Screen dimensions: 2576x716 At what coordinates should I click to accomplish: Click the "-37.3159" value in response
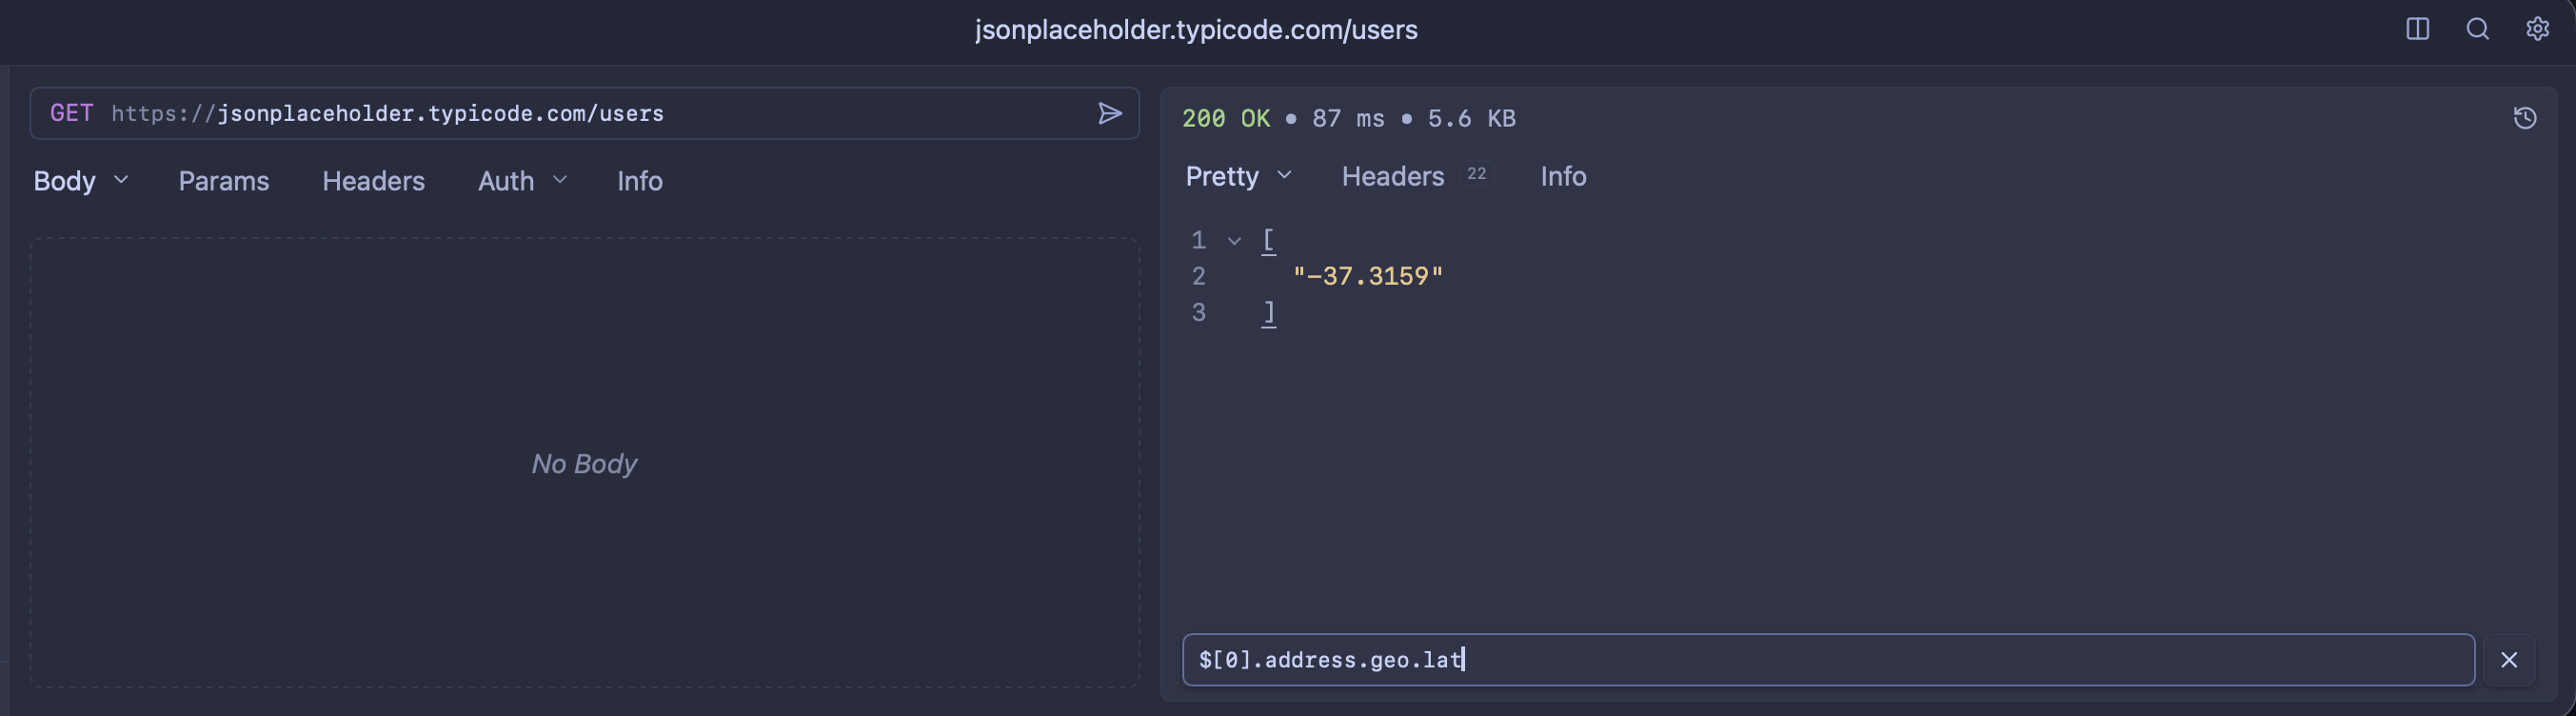coord(1367,277)
